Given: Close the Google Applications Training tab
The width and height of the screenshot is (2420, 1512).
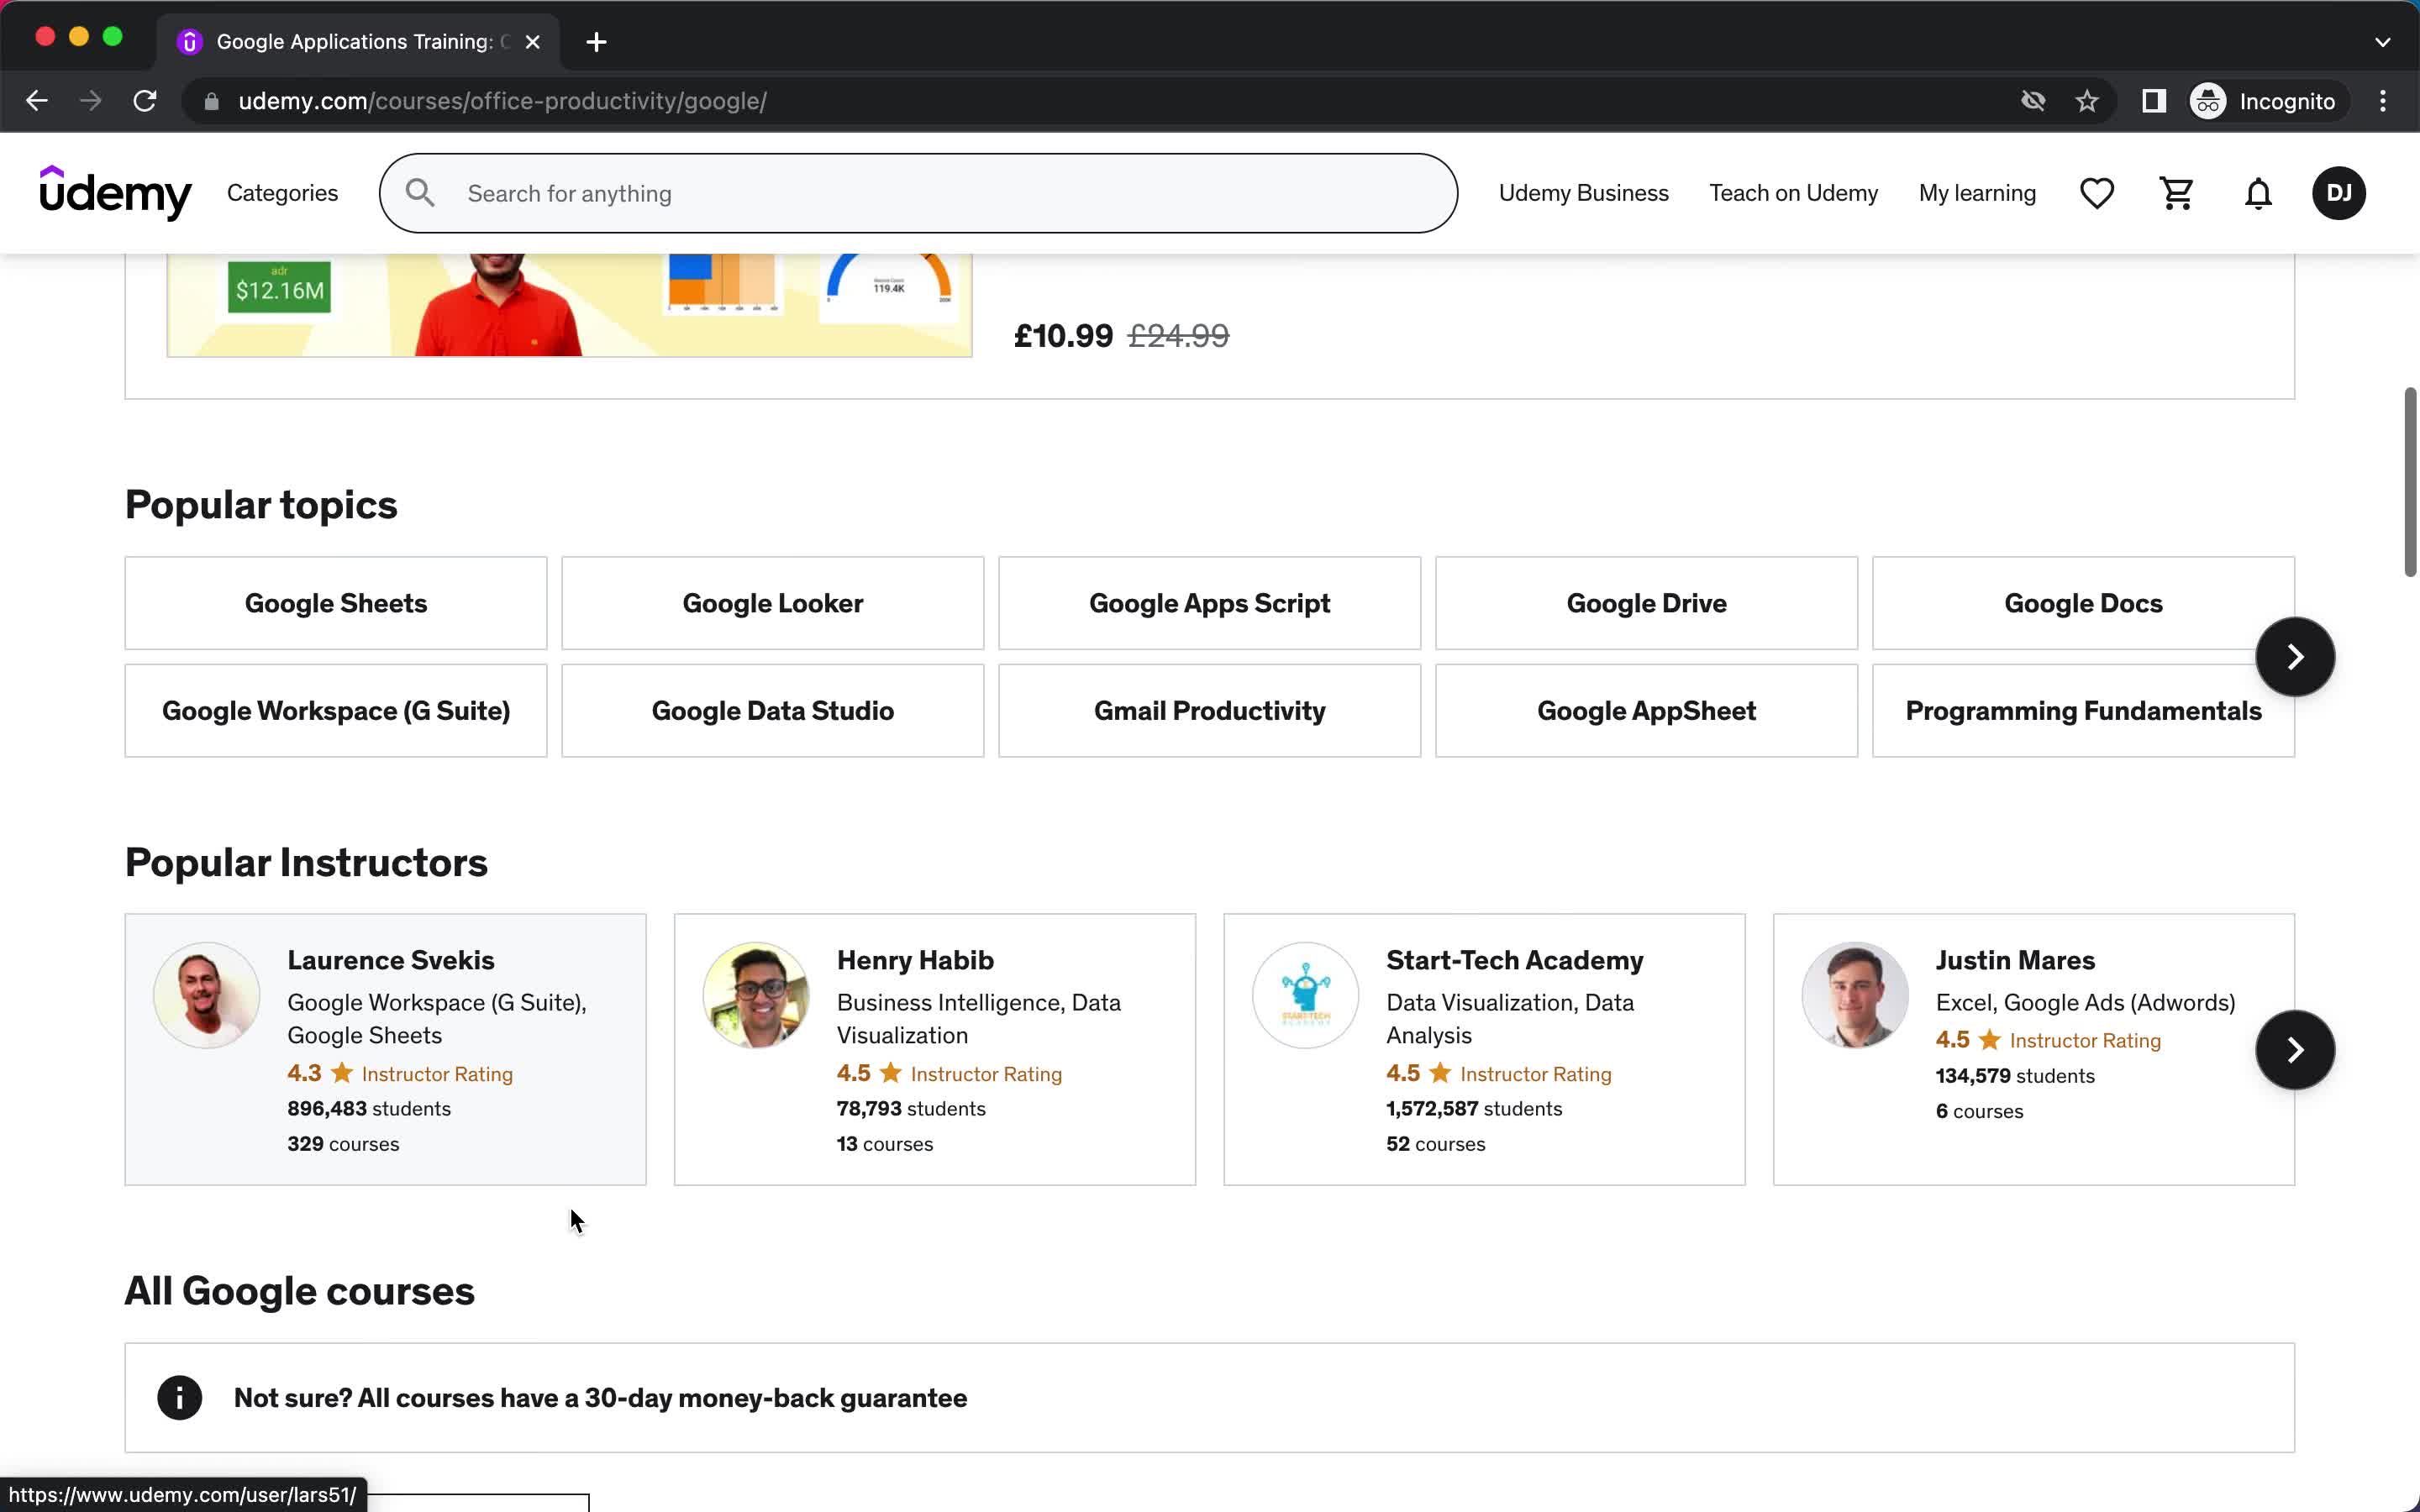Looking at the screenshot, I should coord(533,42).
